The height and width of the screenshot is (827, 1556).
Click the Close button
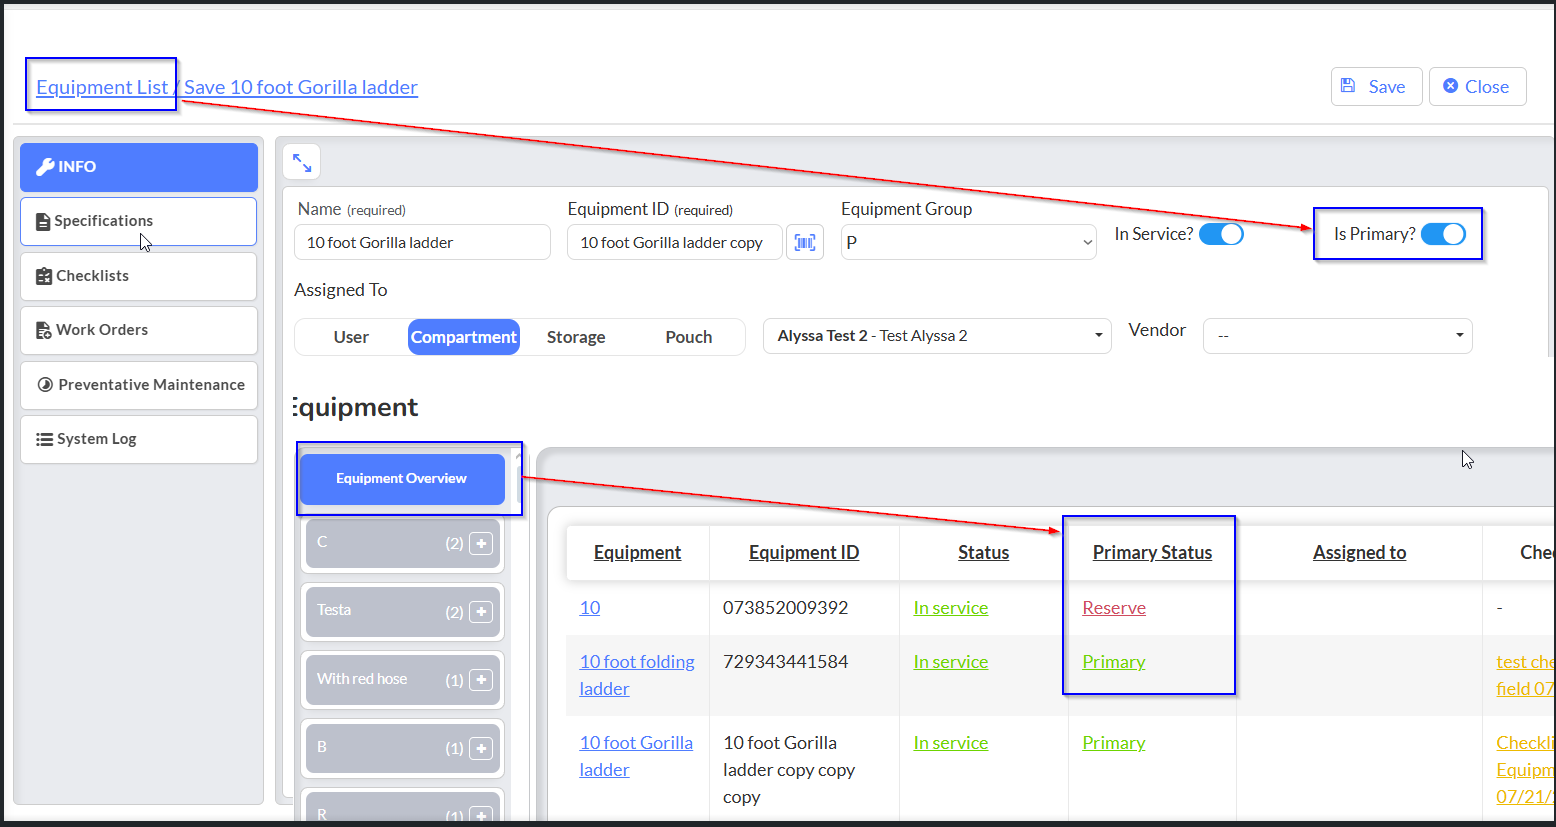pyautogui.click(x=1477, y=86)
